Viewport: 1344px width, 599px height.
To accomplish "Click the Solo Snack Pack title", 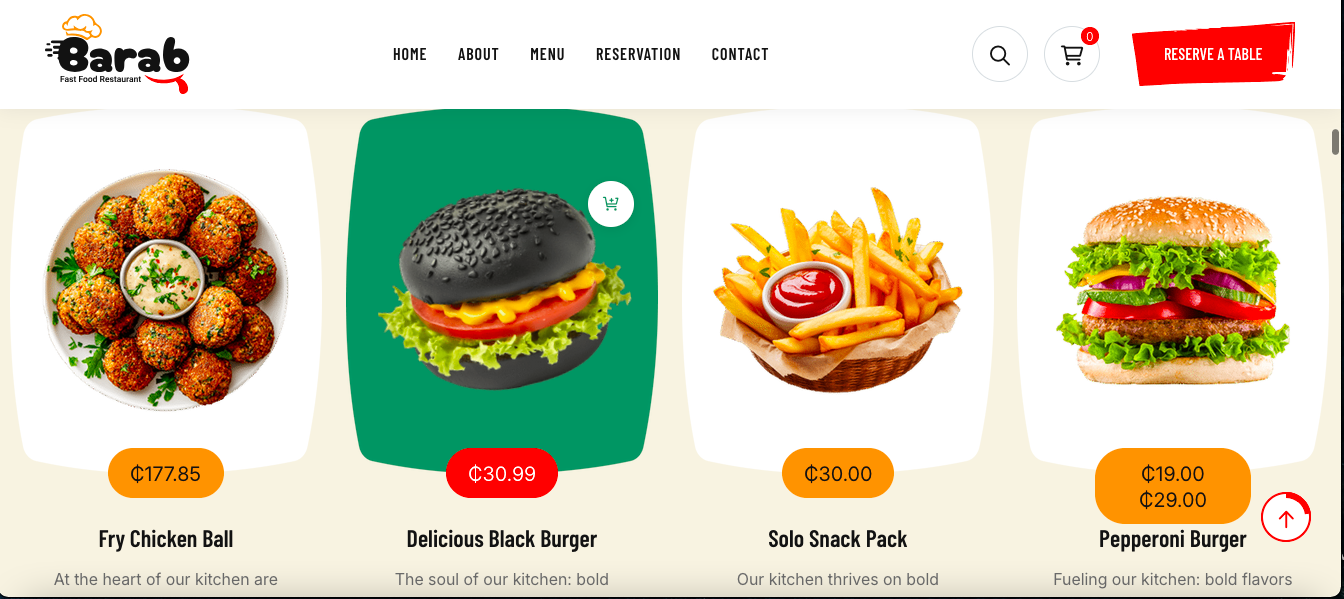I will tap(838, 539).
